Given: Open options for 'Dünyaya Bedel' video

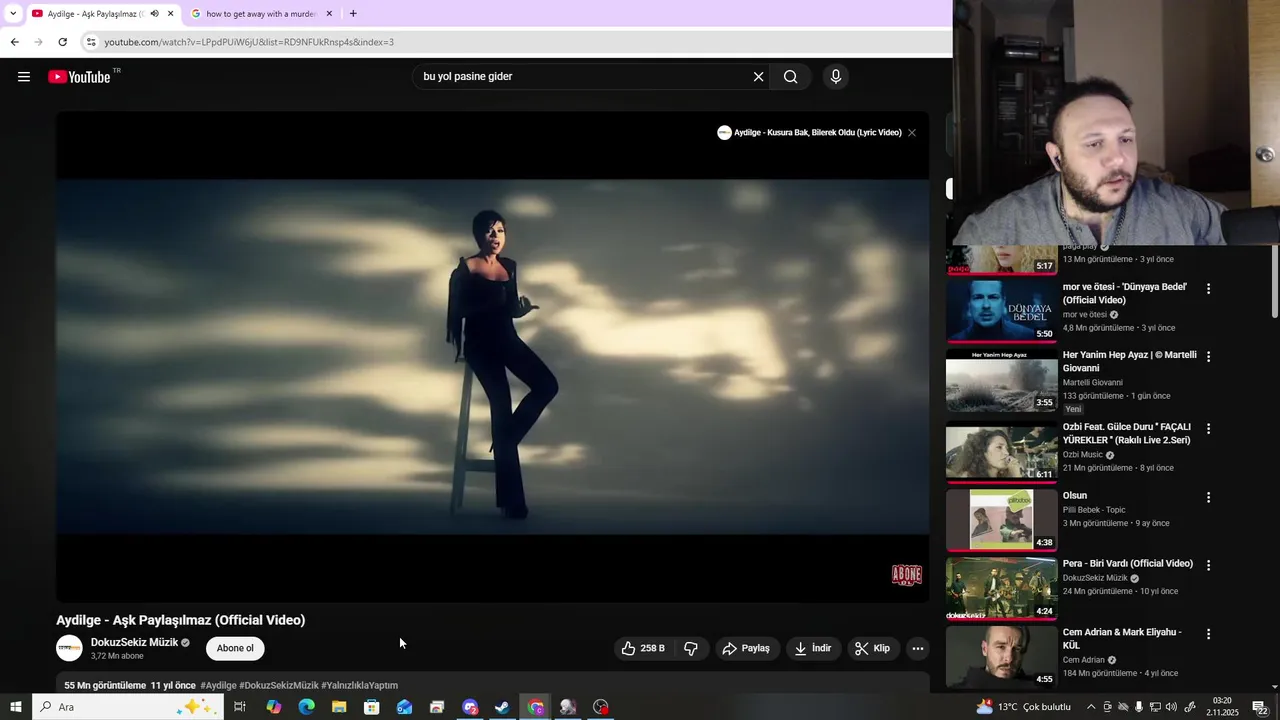Looking at the screenshot, I should pos(1208,288).
